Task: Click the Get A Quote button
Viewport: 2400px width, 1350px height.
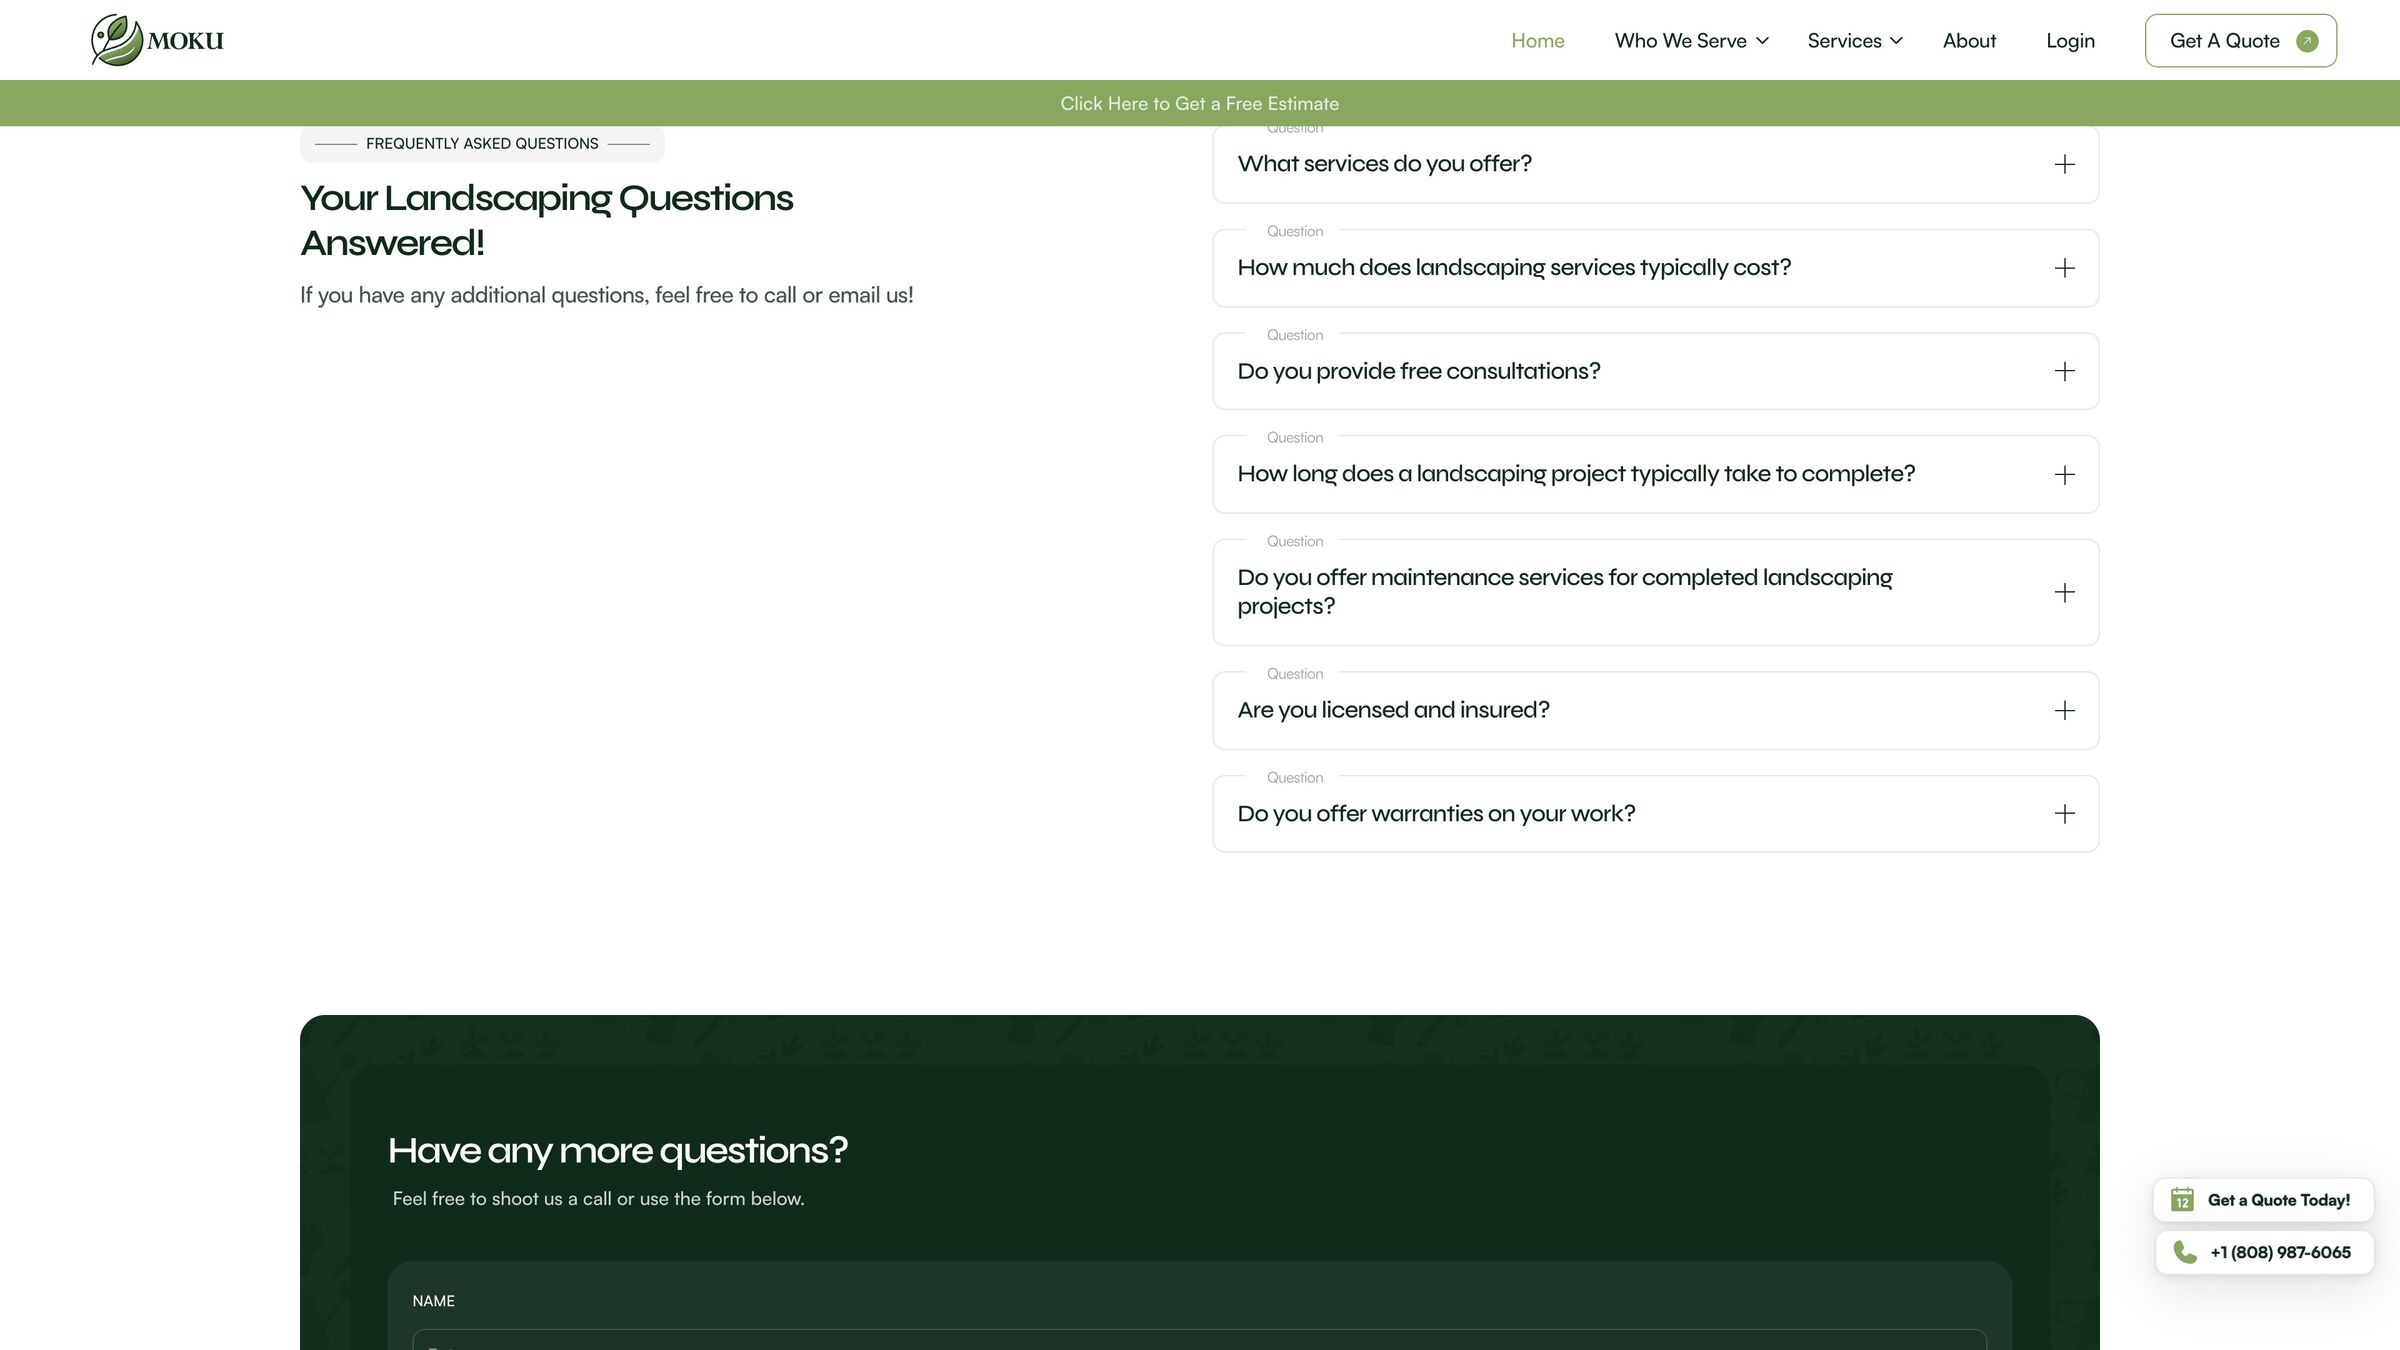Action: [x=2240, y=41]
